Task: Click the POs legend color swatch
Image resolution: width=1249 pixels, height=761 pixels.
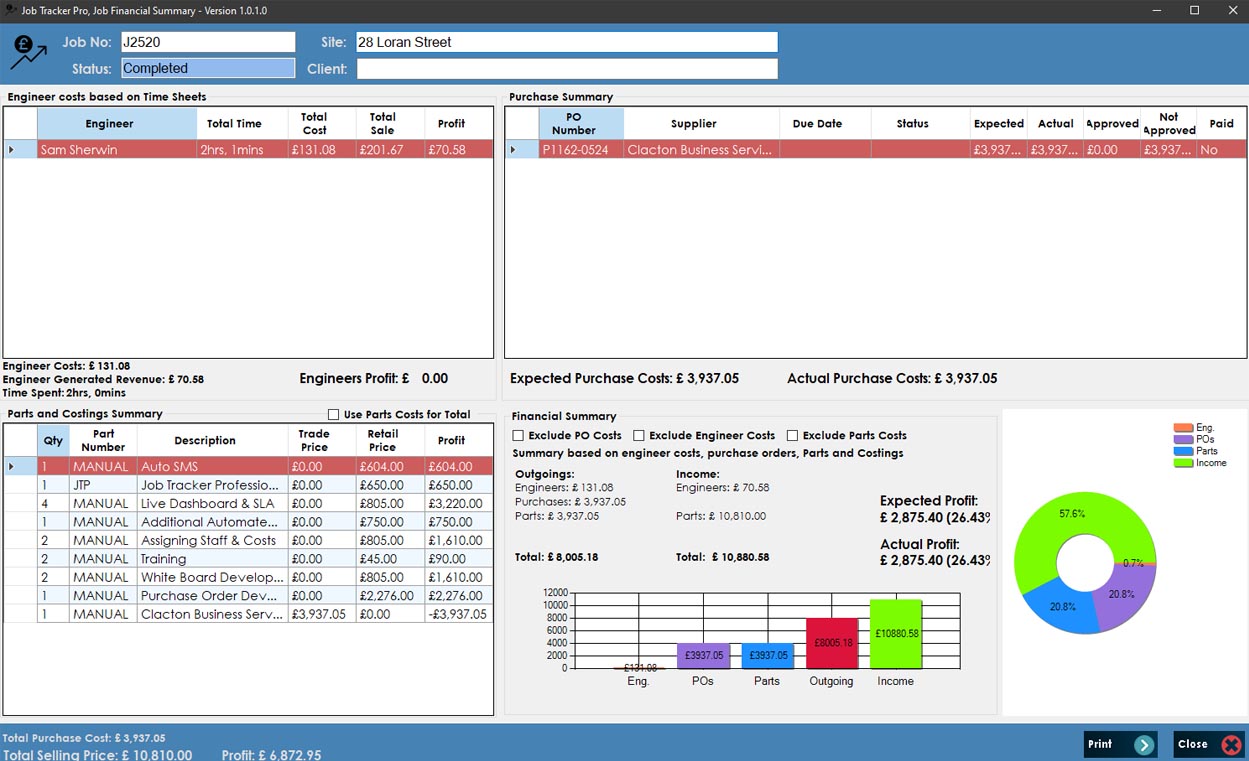Action: [1183, 440]
